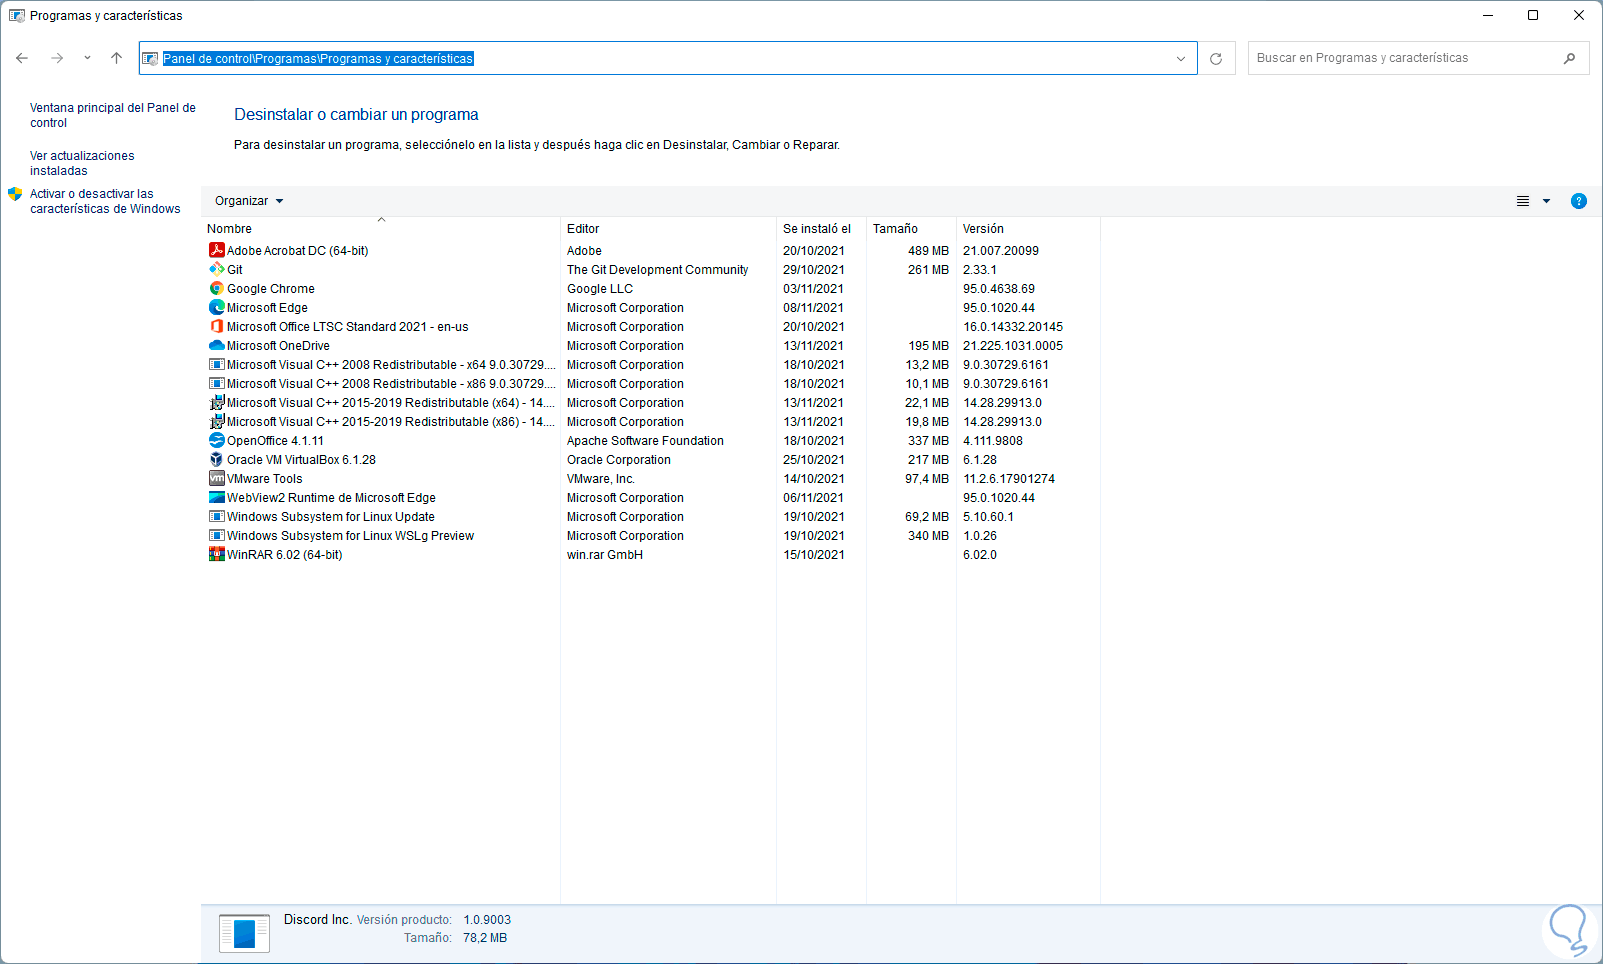Image resolution: width=1603 pixels, height=964 pixels.
Task: Click the Apache Software Foundation editor cell
Action: point(645,441)
